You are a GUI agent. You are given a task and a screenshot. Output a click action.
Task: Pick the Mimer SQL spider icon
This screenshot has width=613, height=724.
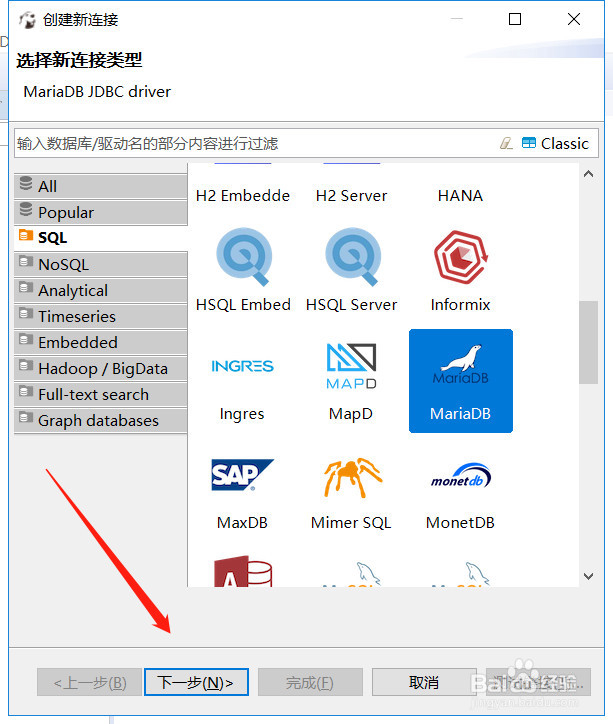352,477
